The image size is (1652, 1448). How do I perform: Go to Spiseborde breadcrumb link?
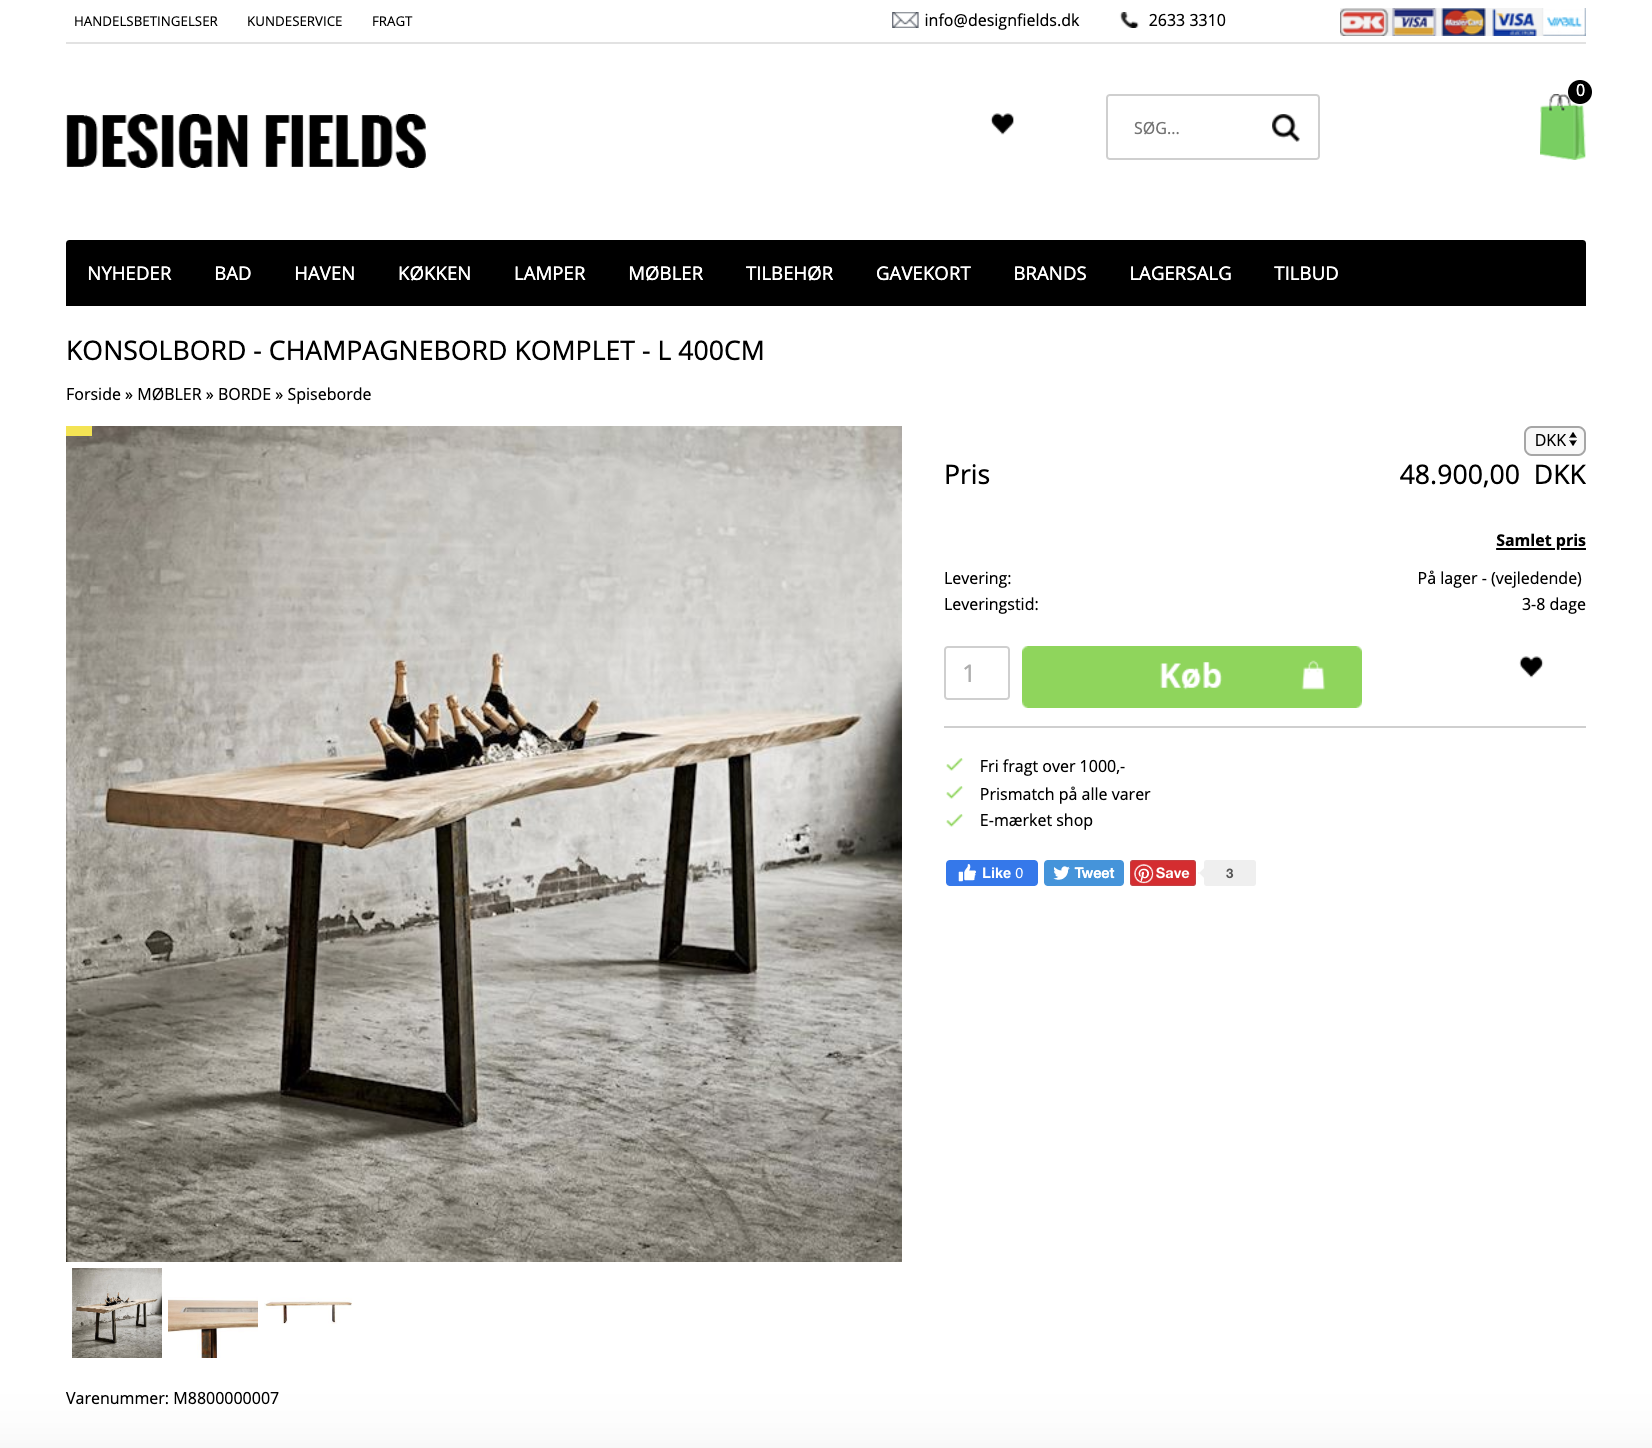click(x=329, y=394)
